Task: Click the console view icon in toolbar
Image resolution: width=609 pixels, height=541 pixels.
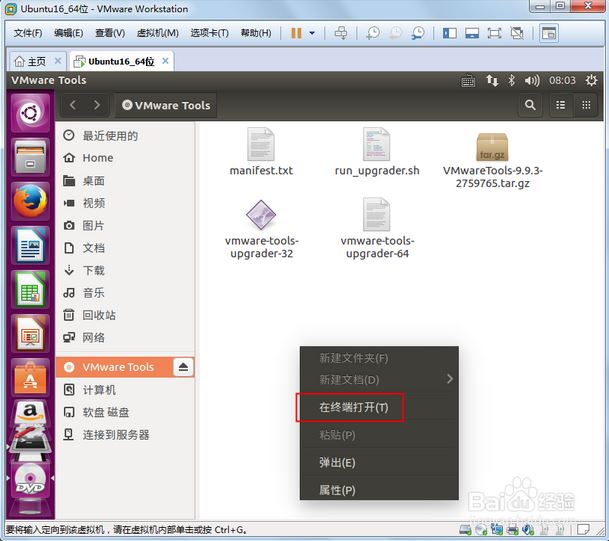Action: (x=549, y=33)
